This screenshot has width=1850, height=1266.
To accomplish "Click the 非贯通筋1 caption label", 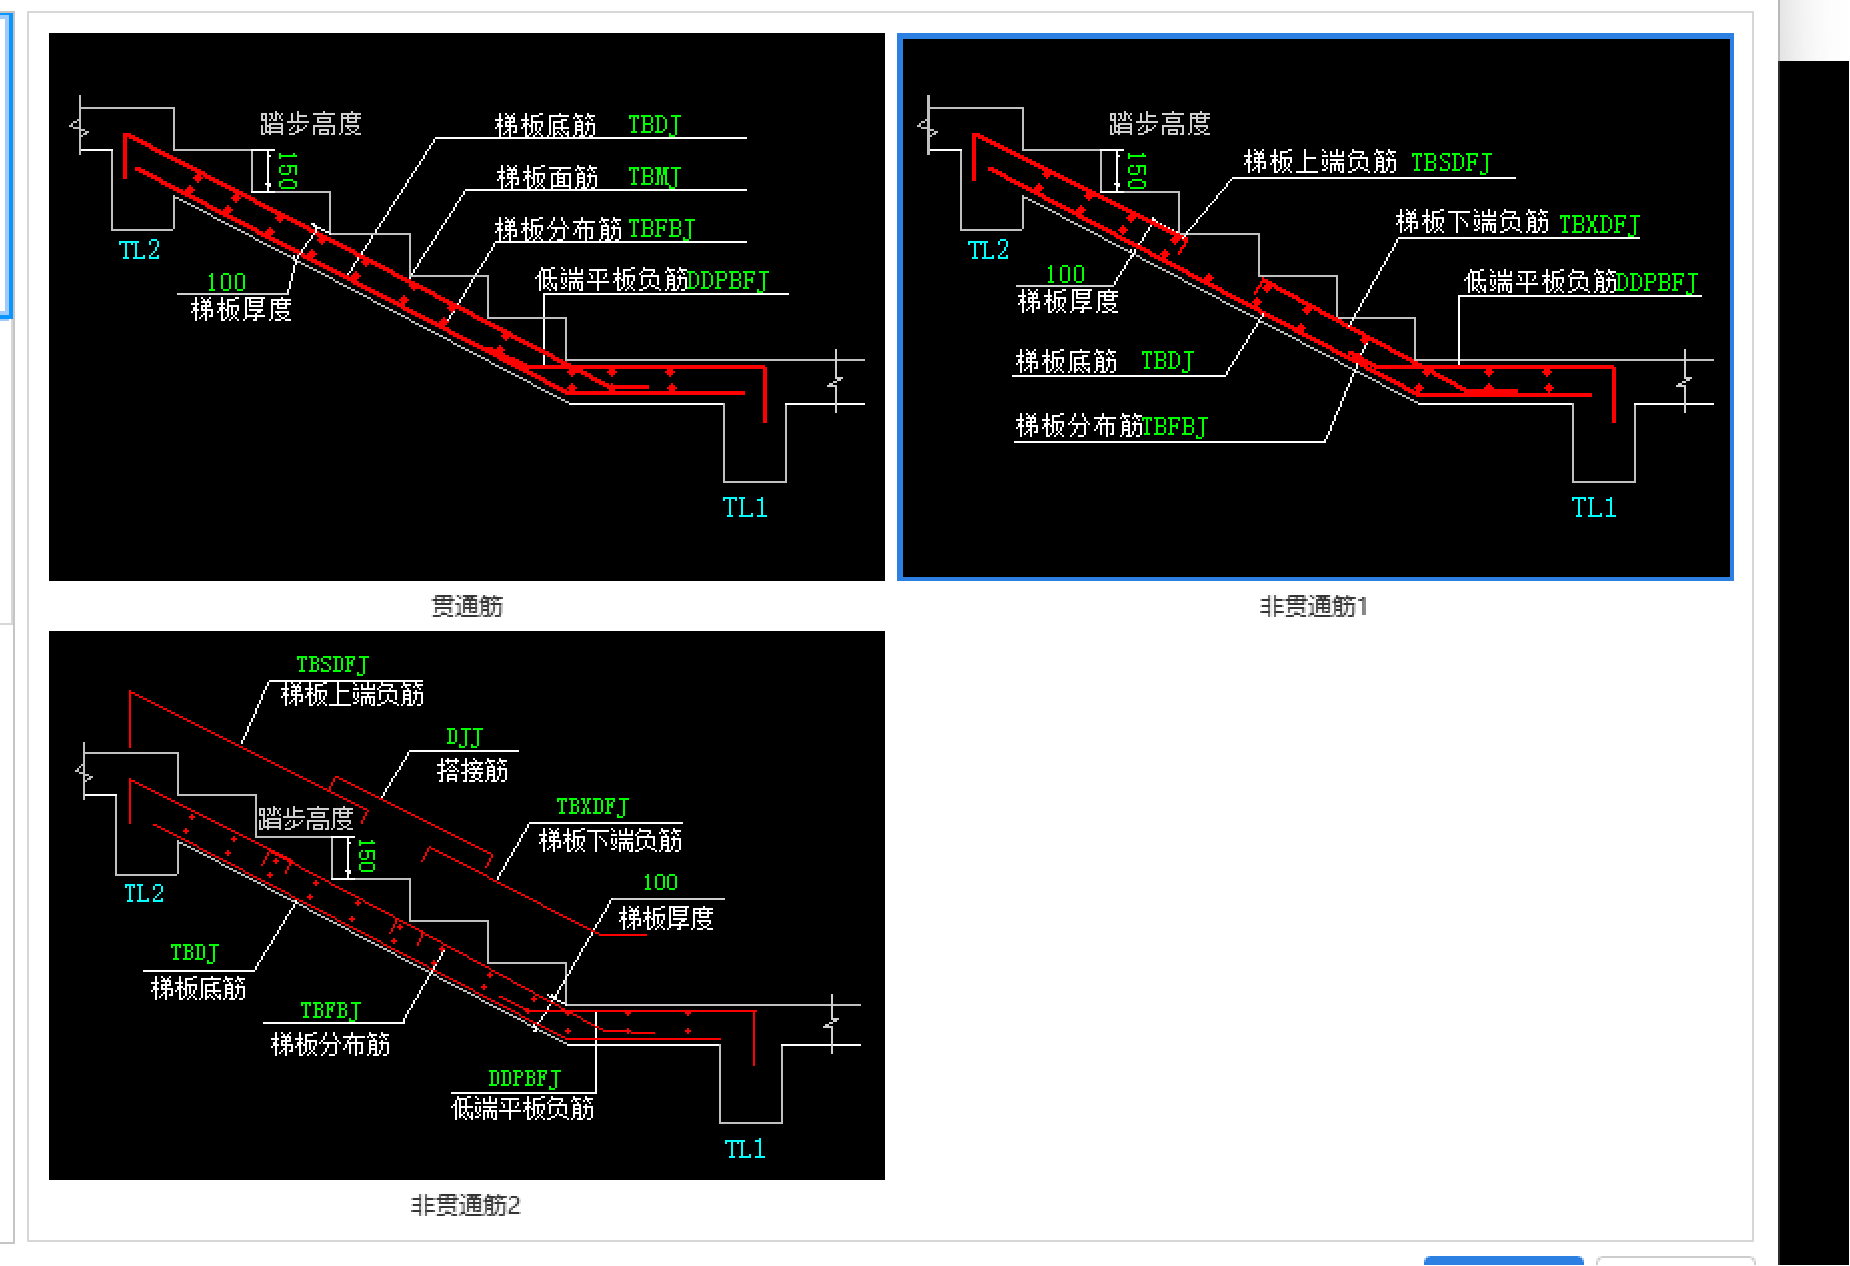I will (1313, 606).
